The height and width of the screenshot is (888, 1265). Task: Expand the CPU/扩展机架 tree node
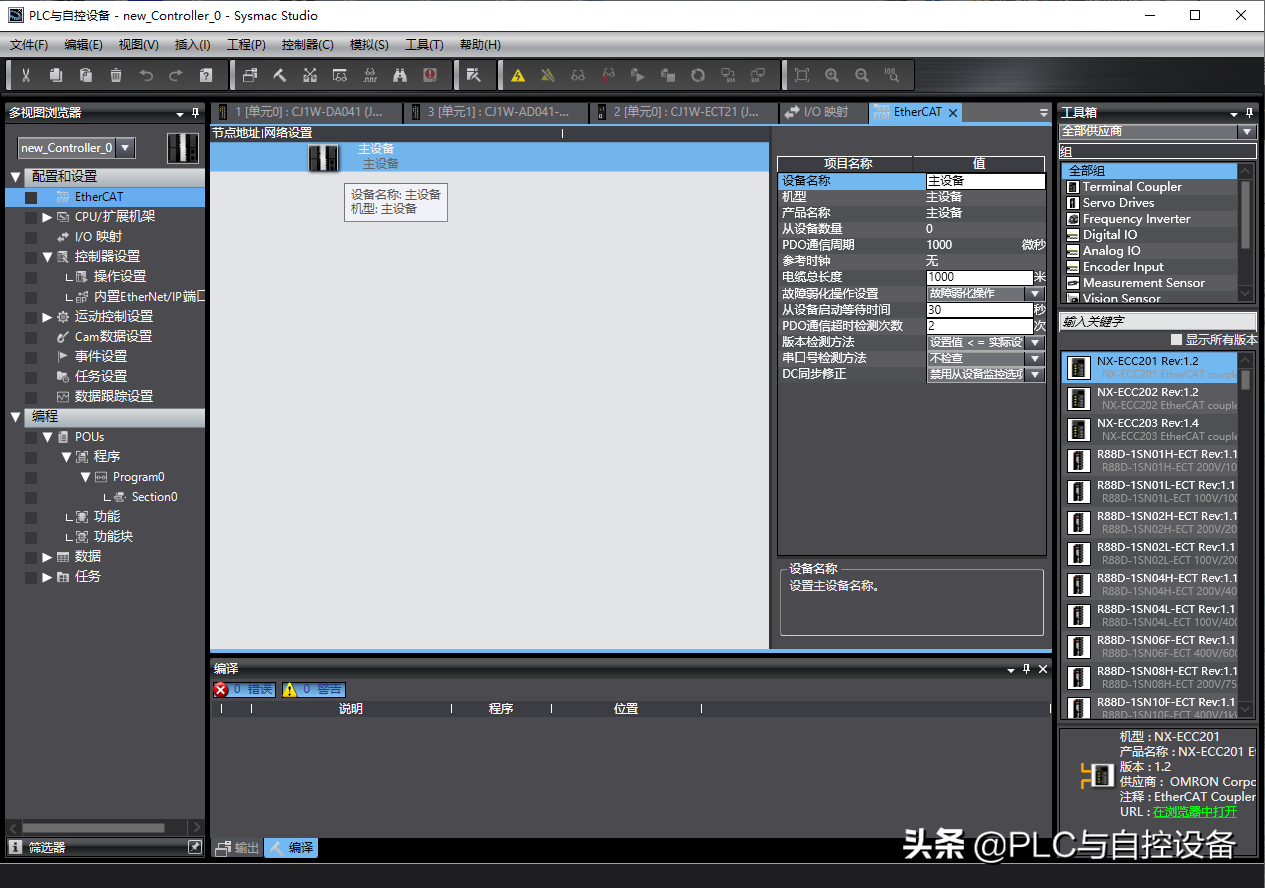point(47,217)
